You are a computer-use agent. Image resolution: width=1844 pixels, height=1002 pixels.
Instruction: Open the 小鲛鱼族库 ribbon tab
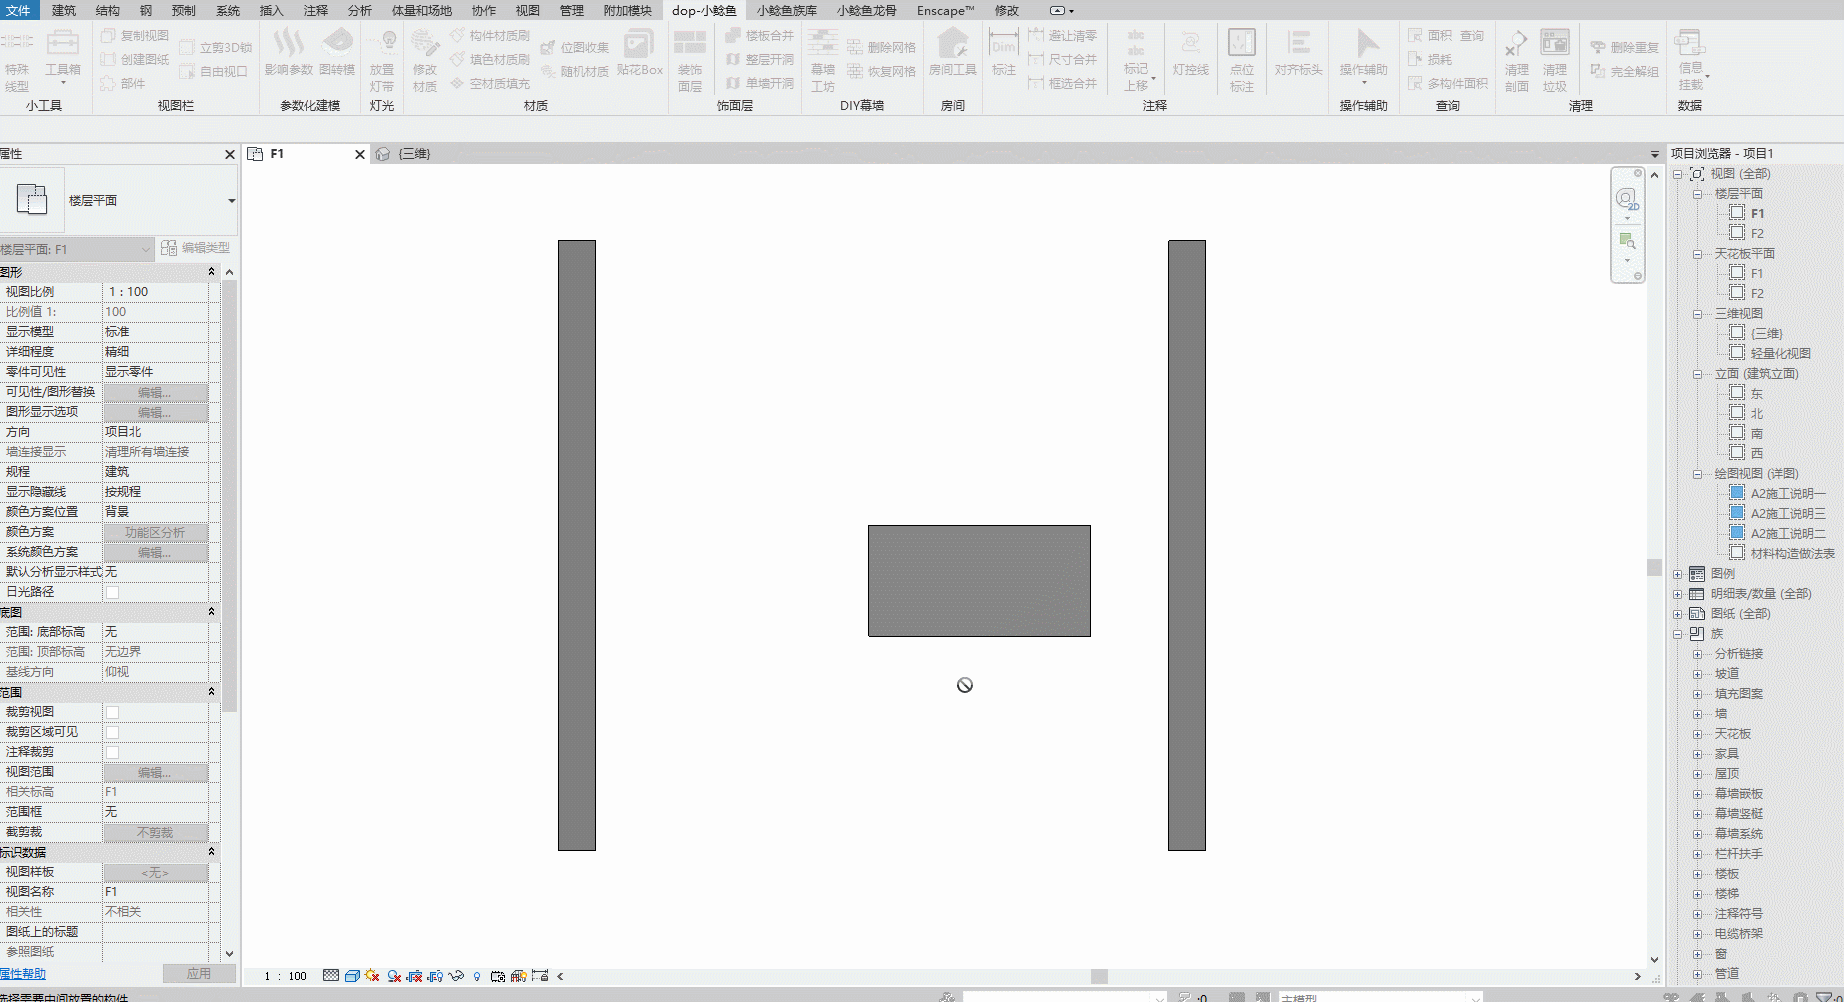pyautogui.click(x=786, y=10)
